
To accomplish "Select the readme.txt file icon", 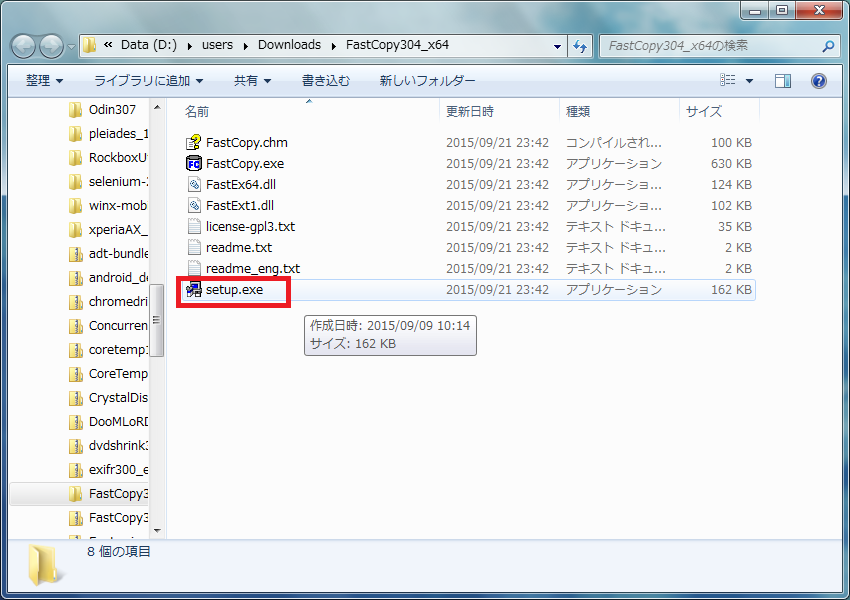I will (194, 247).
